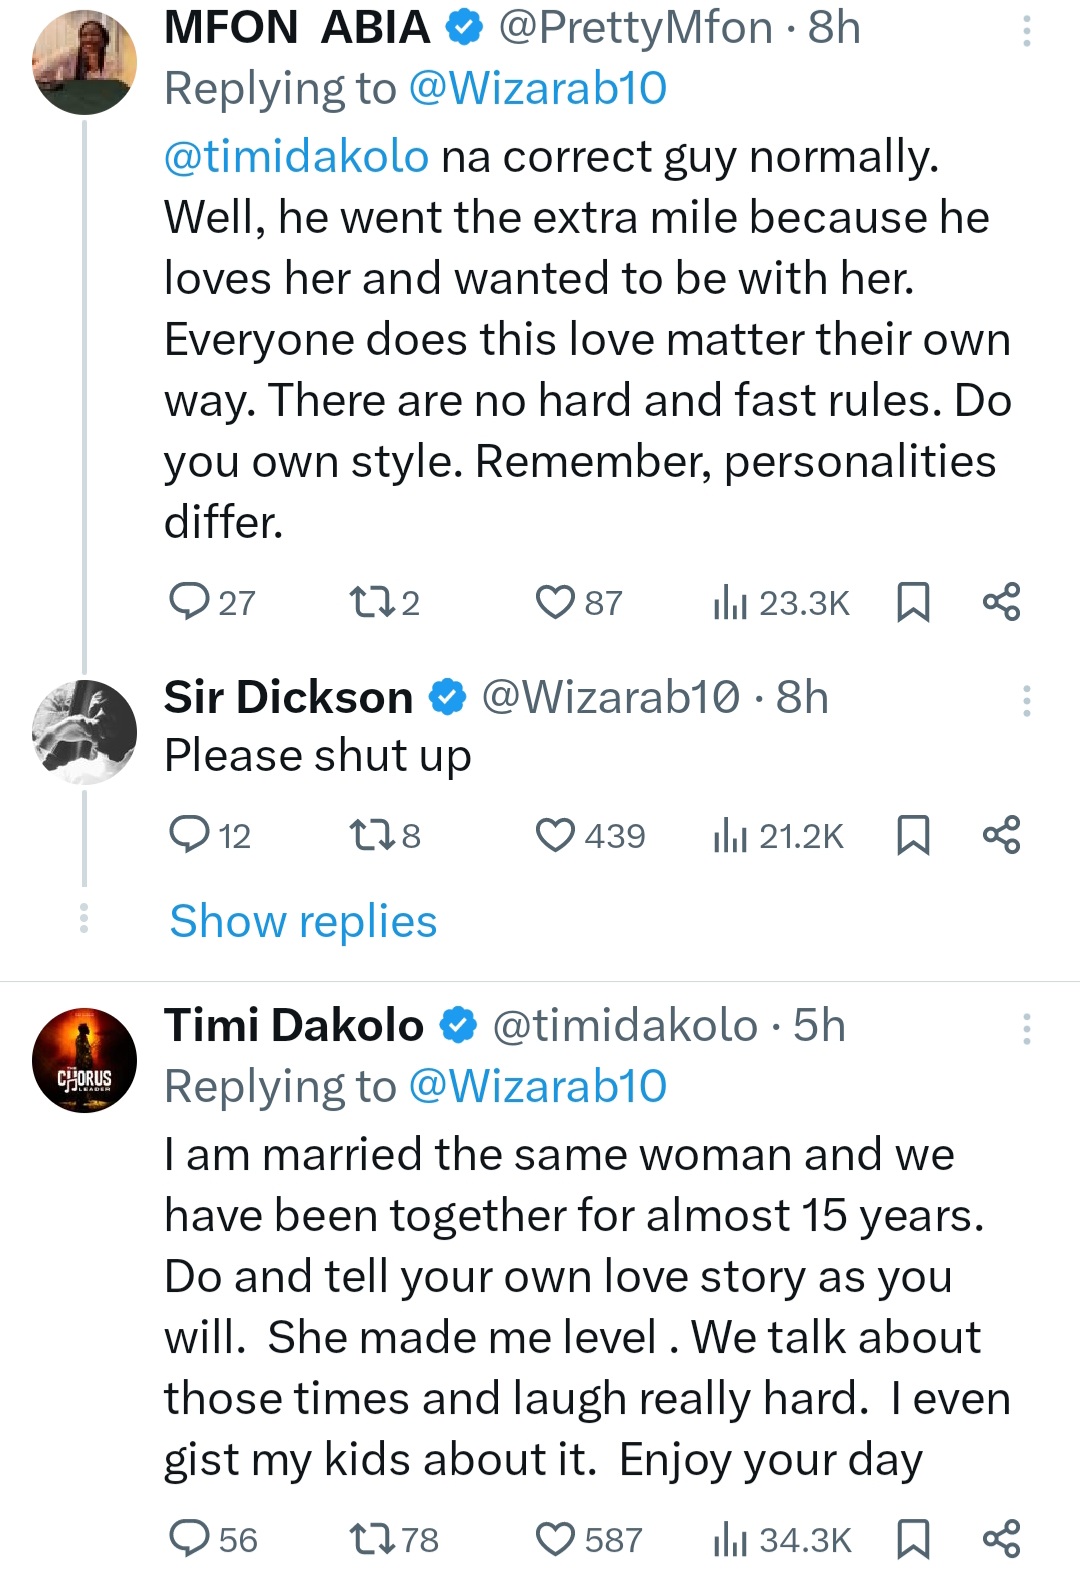Open more options for Sir Dickson's tweet
The image size is (1080, 1589).
1026,701
